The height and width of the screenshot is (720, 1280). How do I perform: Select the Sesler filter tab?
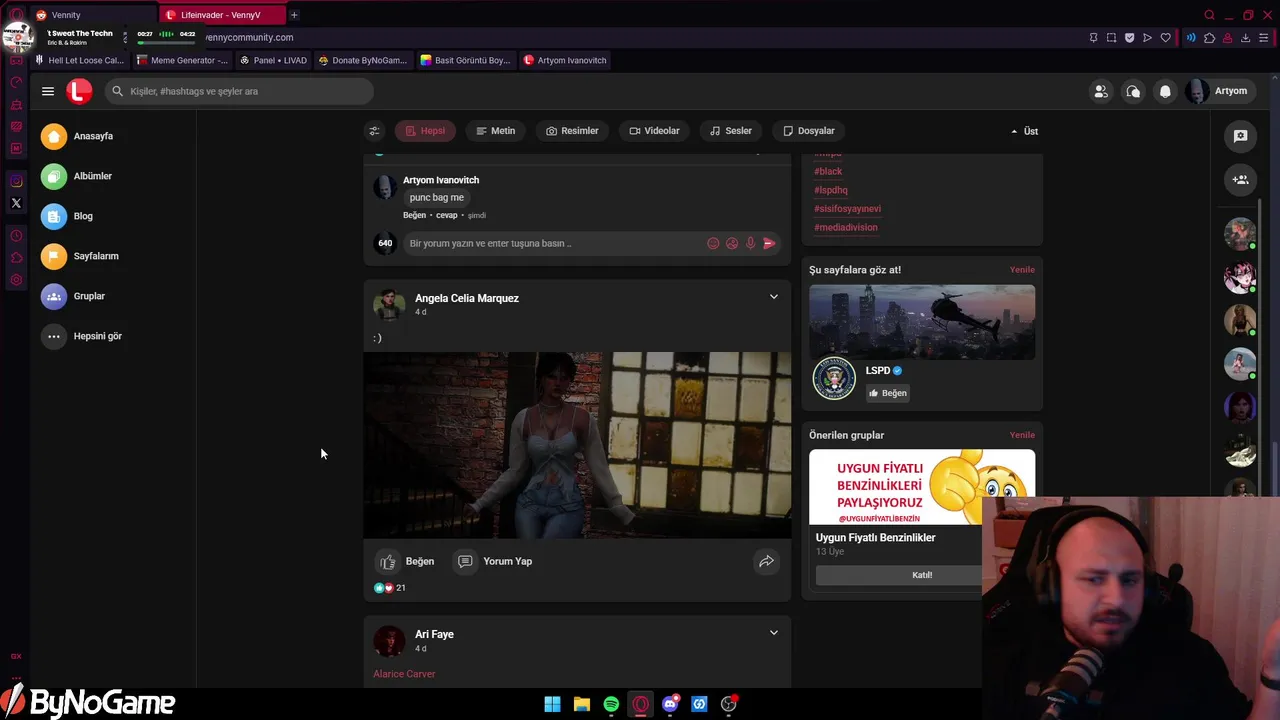[731, 131]
